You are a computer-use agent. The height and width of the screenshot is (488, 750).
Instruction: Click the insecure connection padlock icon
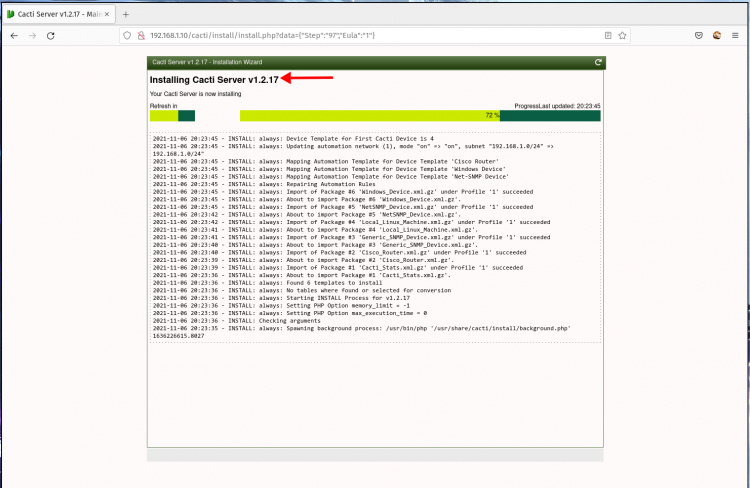click(141, 35)
